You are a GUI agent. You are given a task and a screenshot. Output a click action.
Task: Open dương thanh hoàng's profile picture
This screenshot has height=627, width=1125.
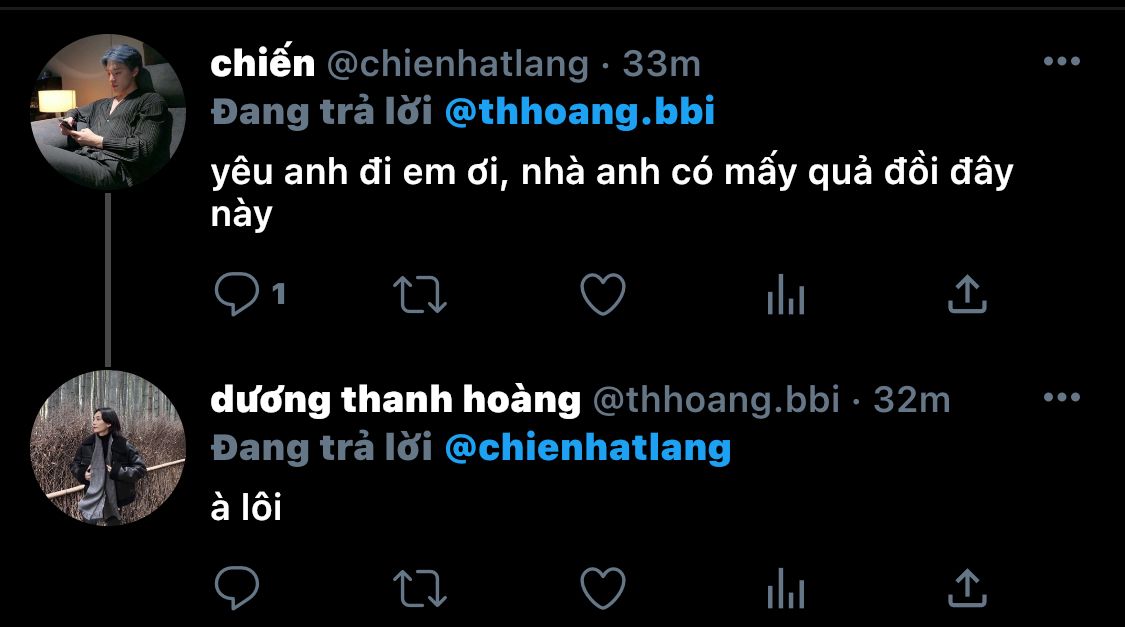pyautogui.click(x=108, y=448)
